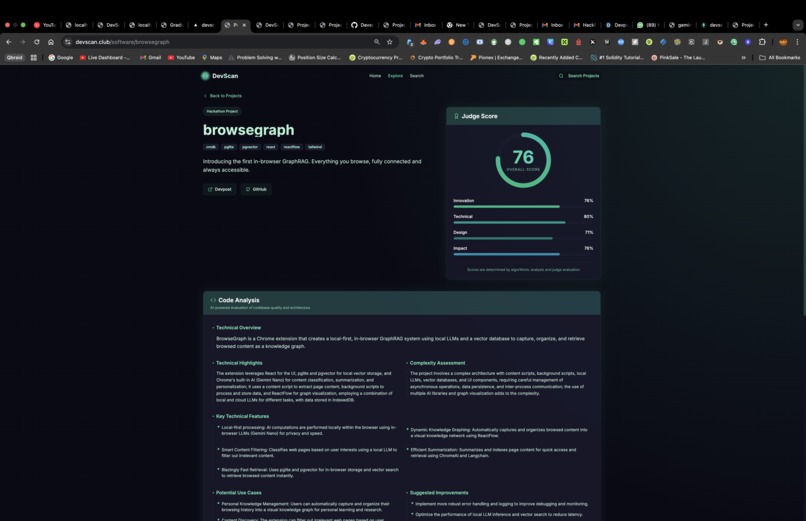Open the Chrome three-dot menu
806x521 pixels.
[x=797, y=42]
